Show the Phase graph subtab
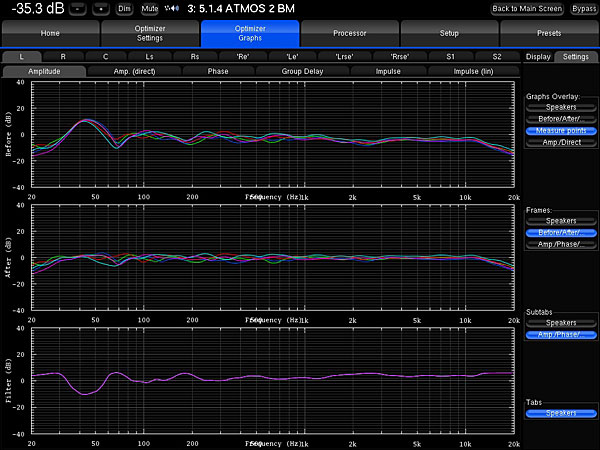Viewport: 600px width, 450px height. point(218,72)
